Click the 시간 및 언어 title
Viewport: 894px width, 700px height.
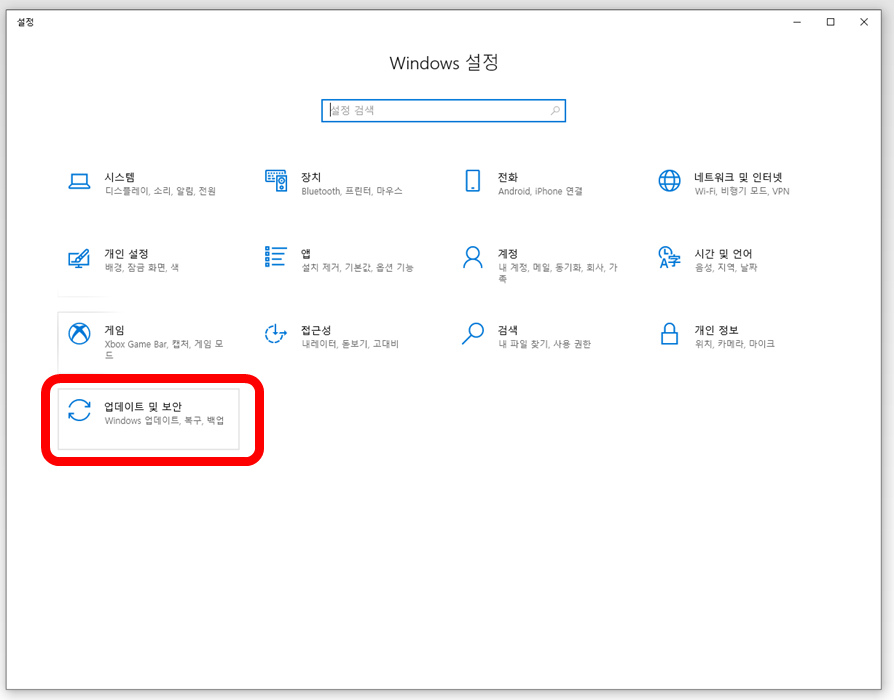coord(723,254)
